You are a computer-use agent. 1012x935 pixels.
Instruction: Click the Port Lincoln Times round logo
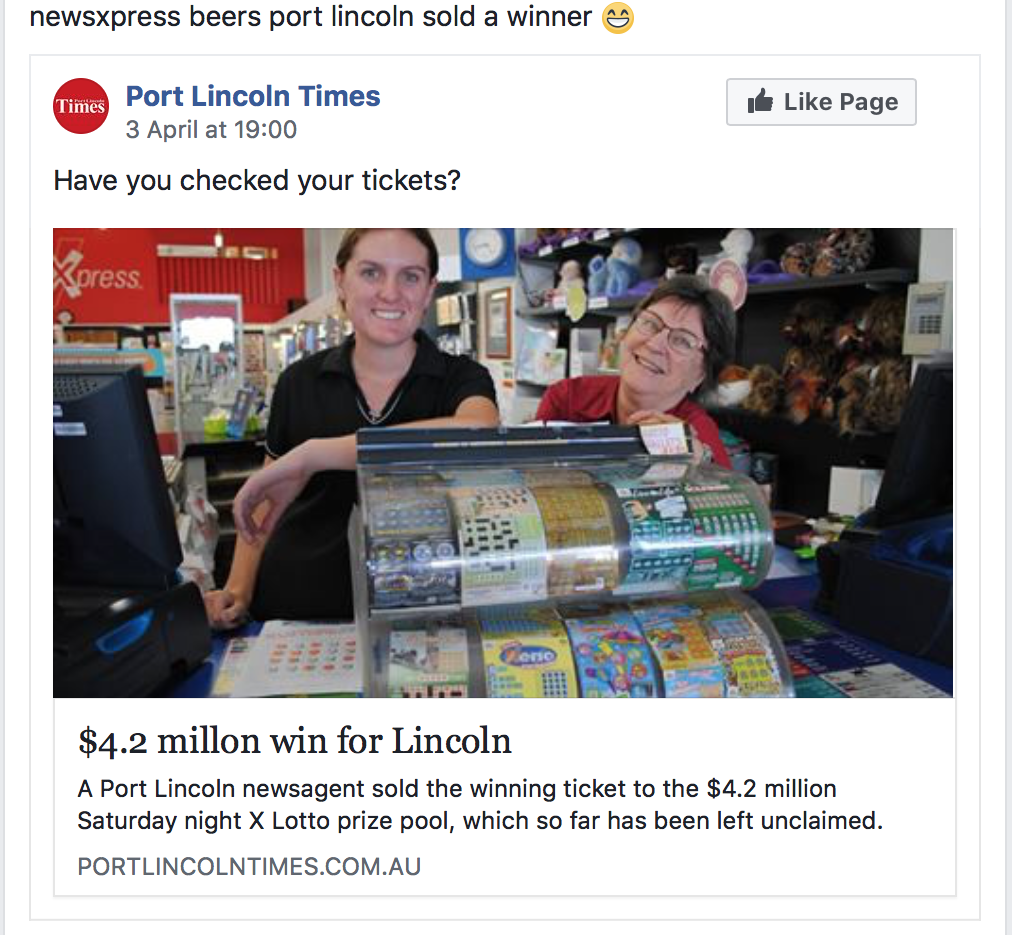coord(81,106)
